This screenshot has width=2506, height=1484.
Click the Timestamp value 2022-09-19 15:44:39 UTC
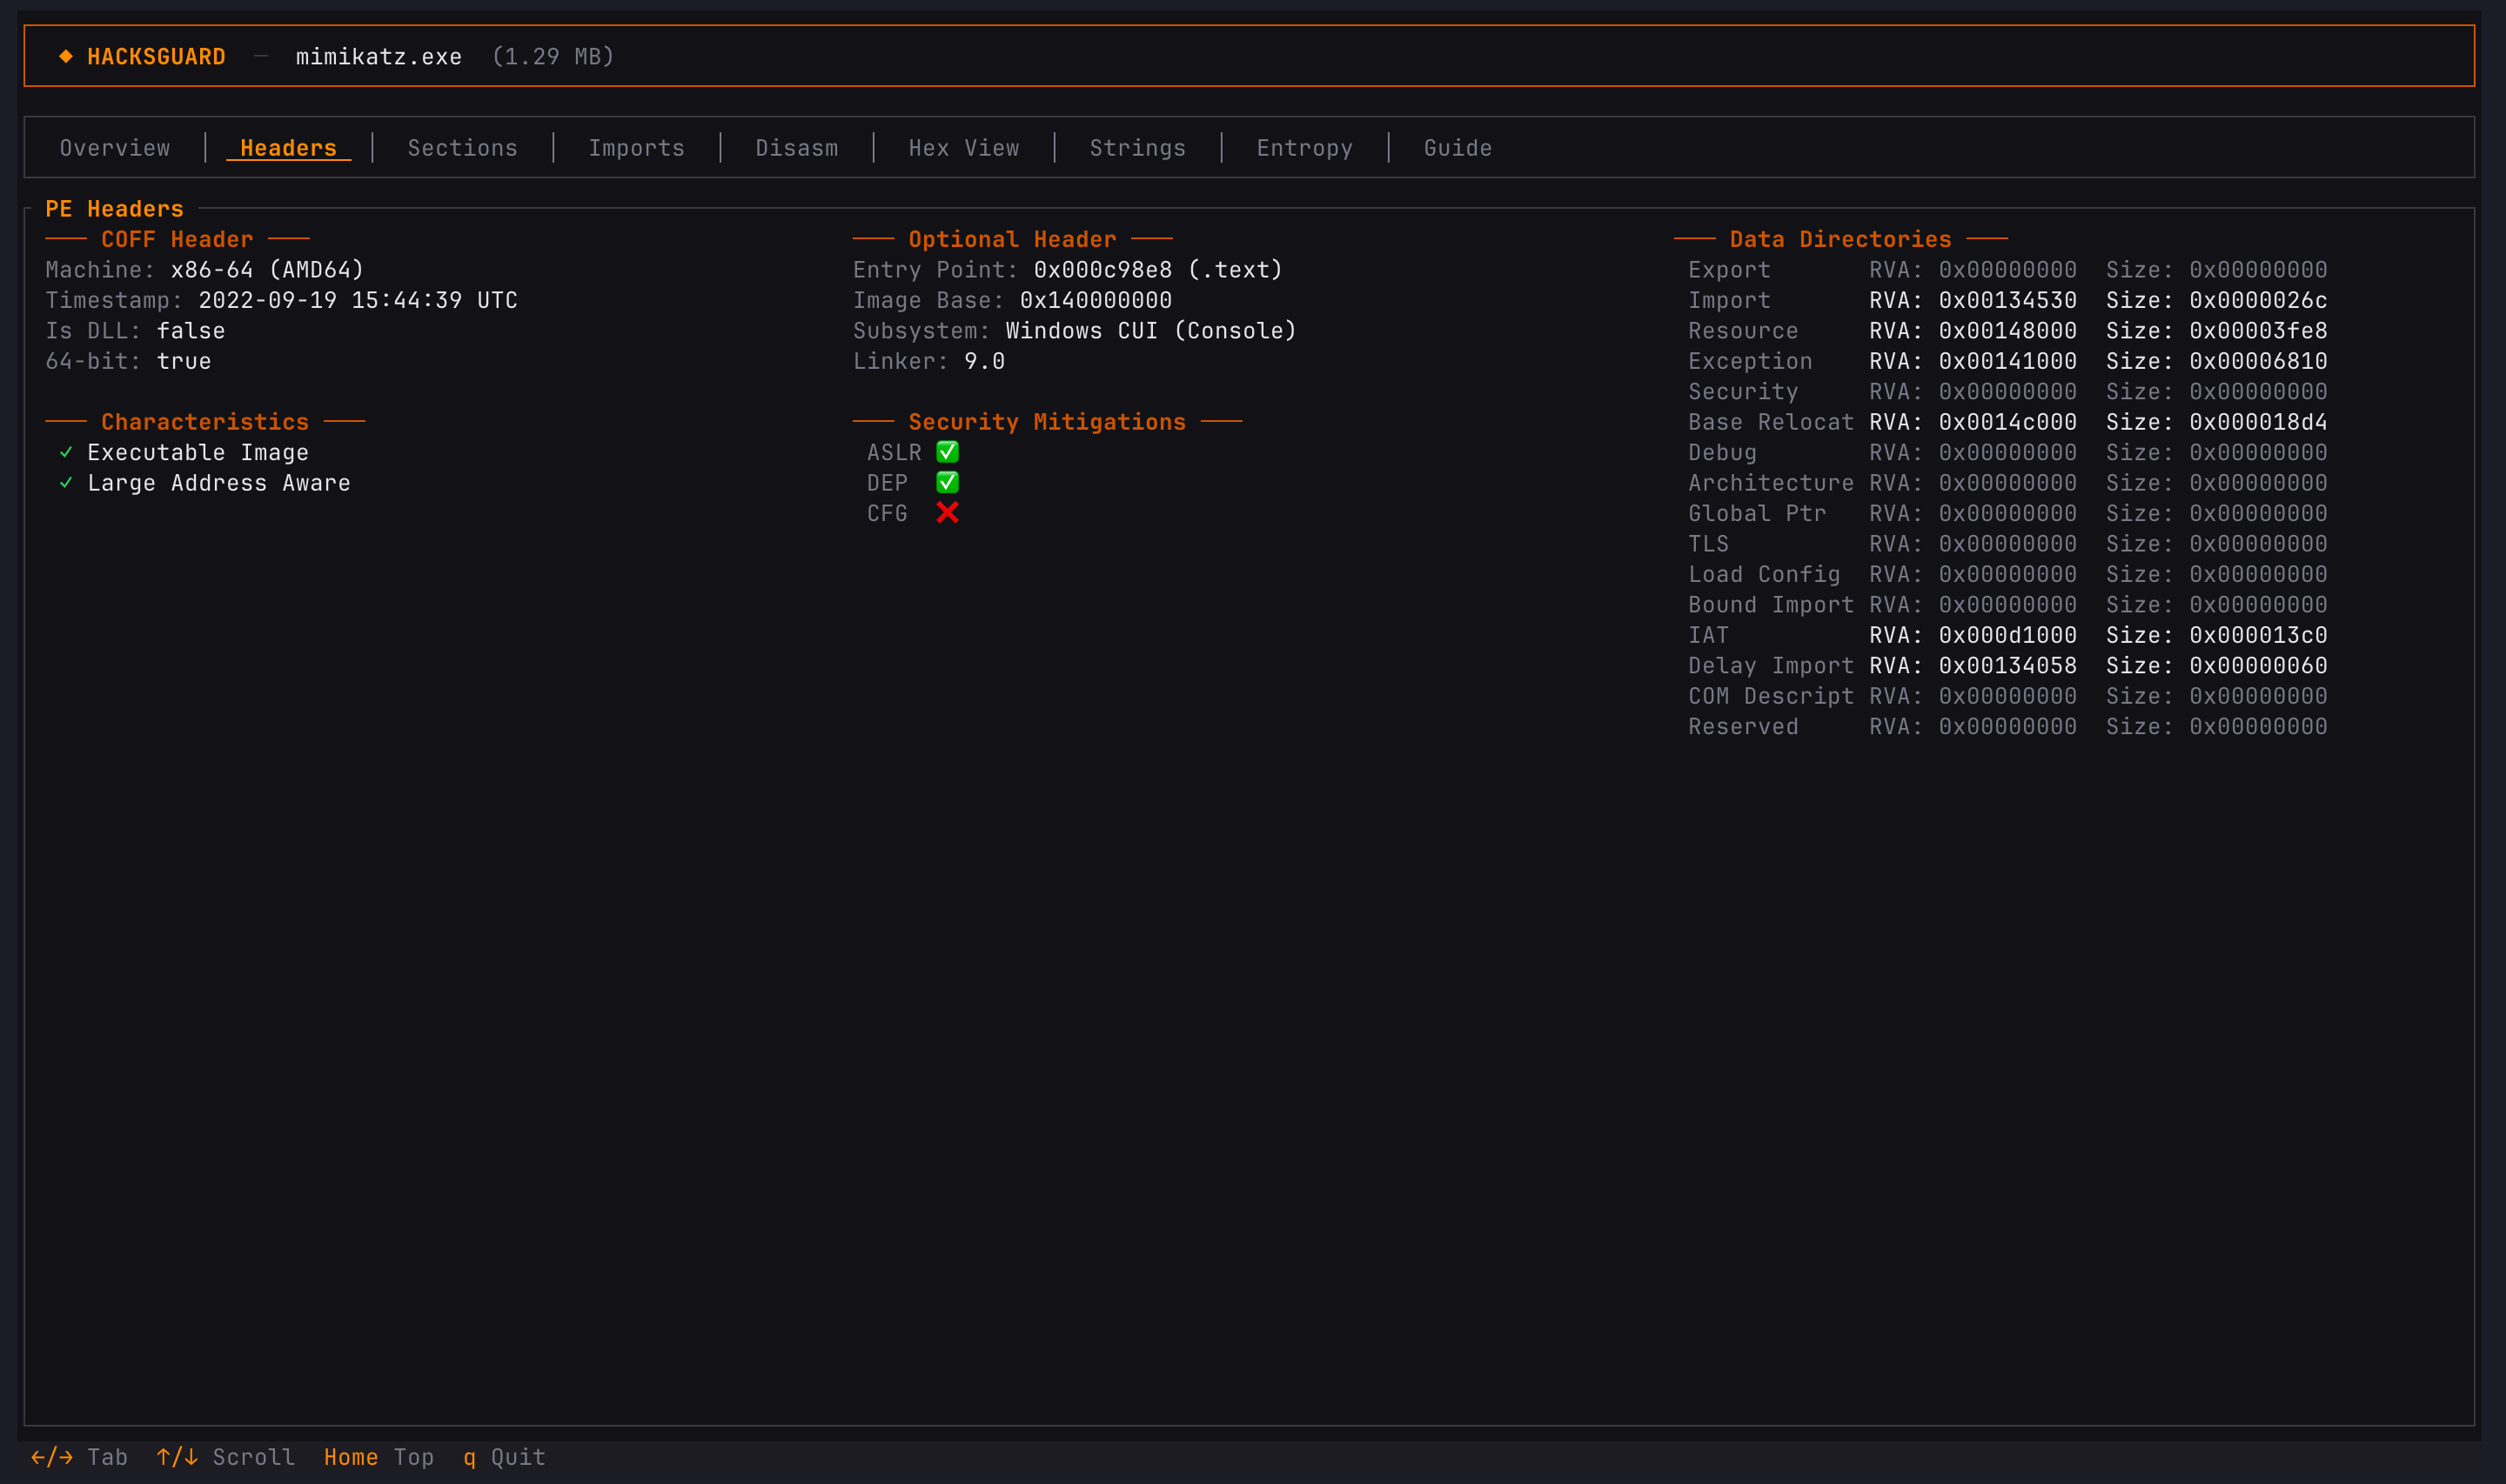358,300
